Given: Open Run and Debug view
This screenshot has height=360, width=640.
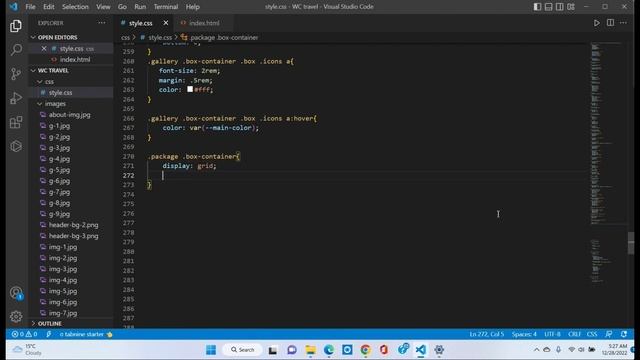Looking at the screenshot, I should [x=16, y=98].
